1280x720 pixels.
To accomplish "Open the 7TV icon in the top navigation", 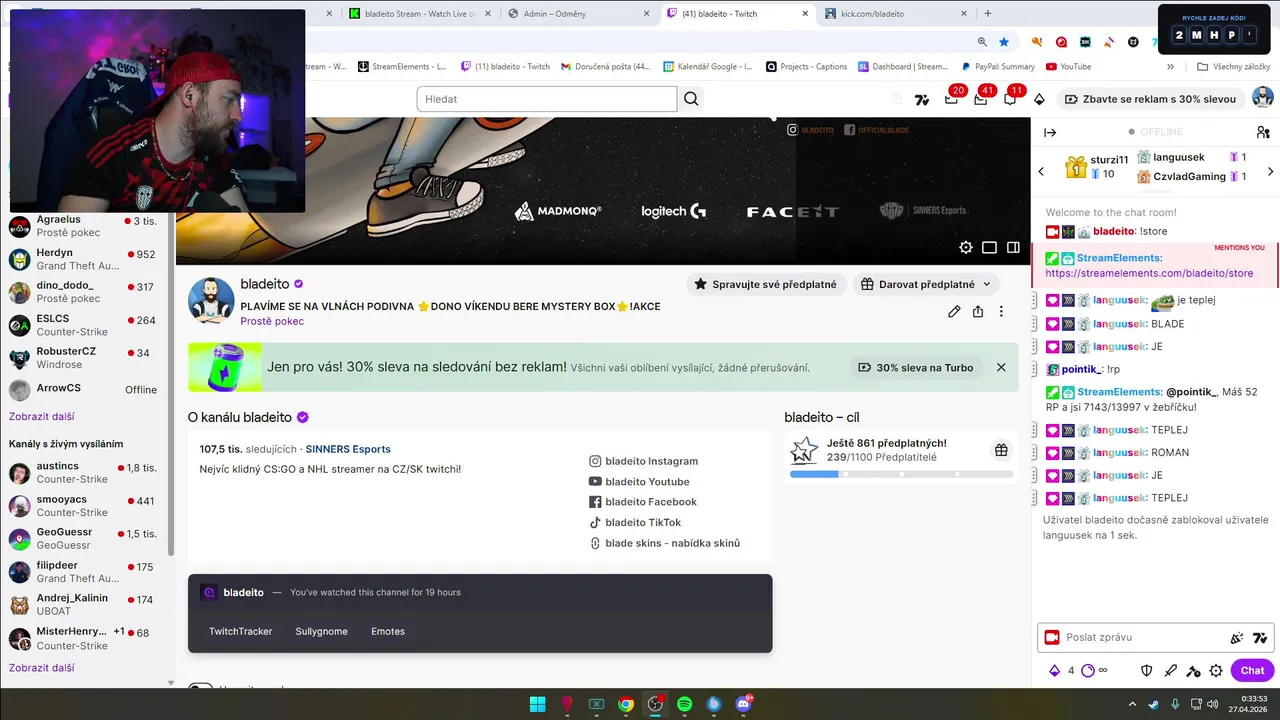I will coord(922,99).
